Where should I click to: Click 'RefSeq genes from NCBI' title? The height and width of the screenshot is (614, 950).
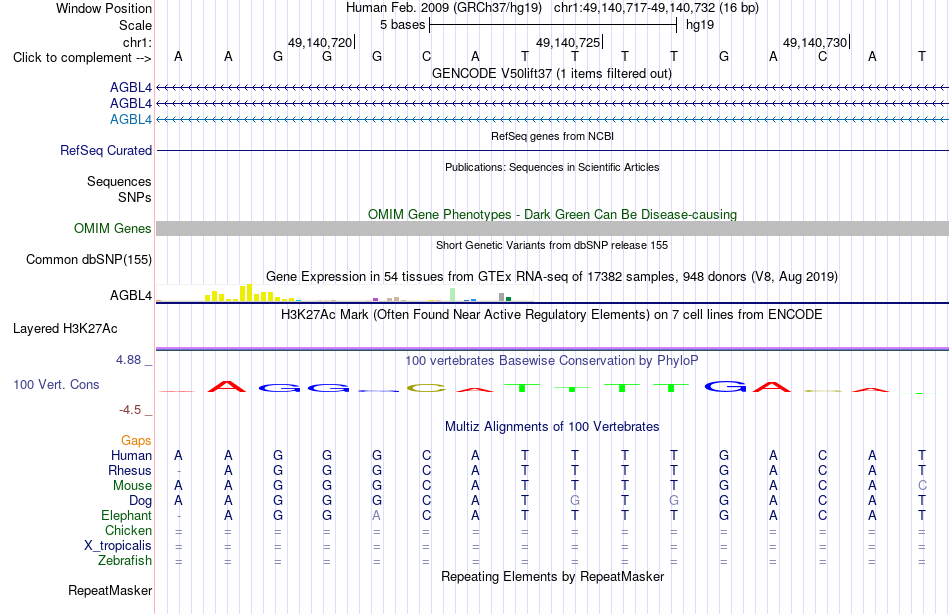(552, 136)
